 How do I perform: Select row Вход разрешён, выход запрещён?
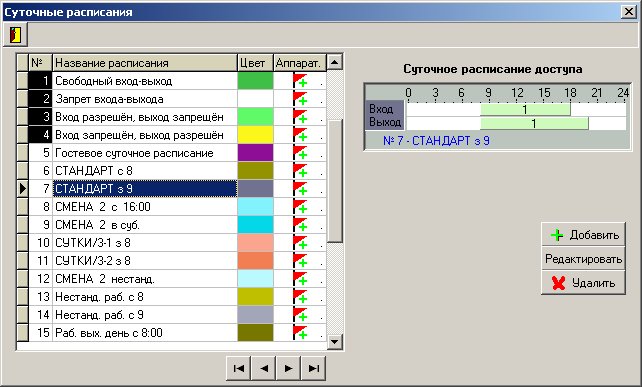click(x=145, y=117)
